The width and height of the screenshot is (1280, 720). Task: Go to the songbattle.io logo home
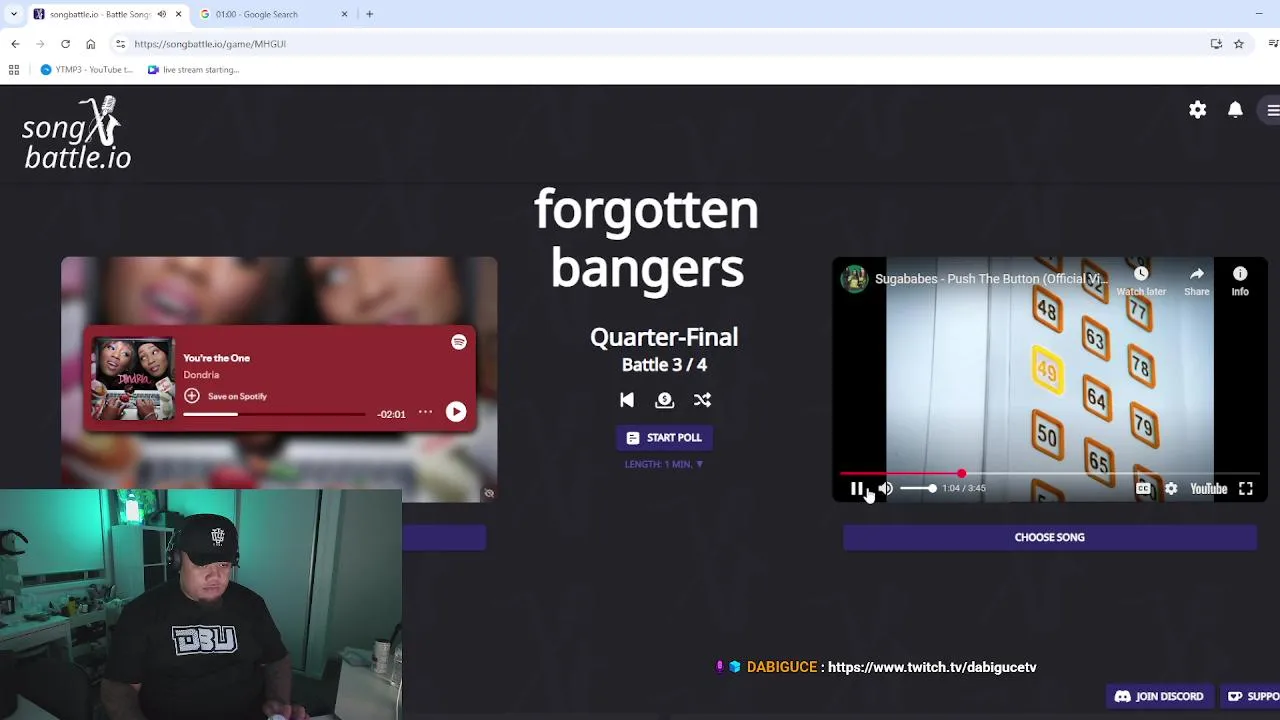pos(77,133)
